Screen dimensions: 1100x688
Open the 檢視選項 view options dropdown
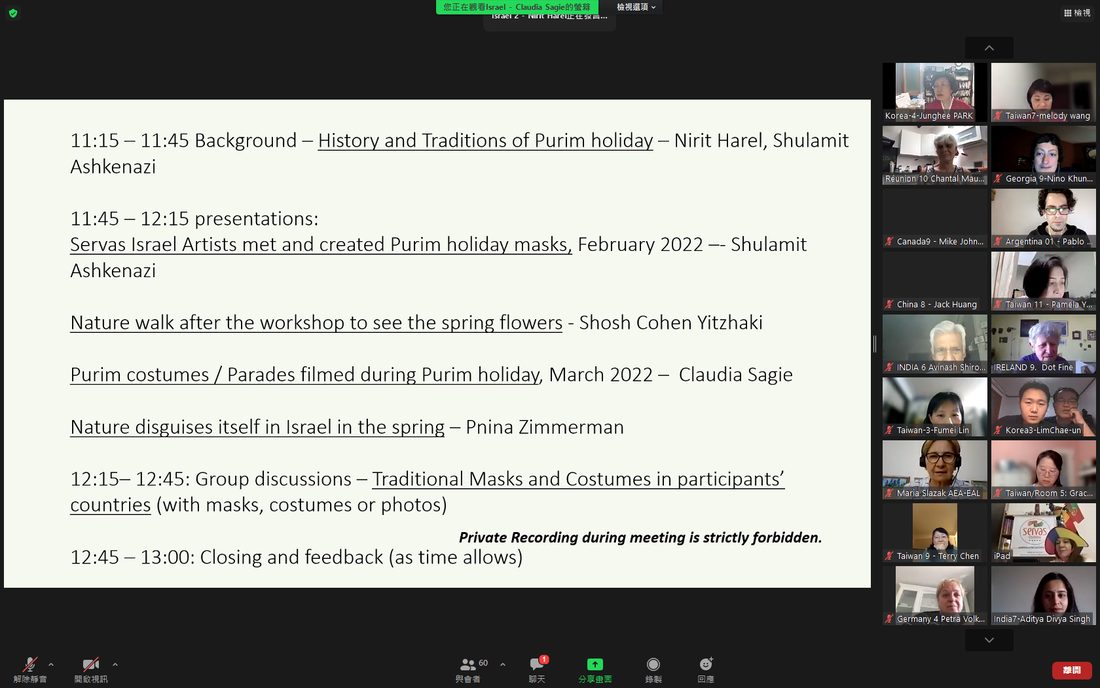636,7
